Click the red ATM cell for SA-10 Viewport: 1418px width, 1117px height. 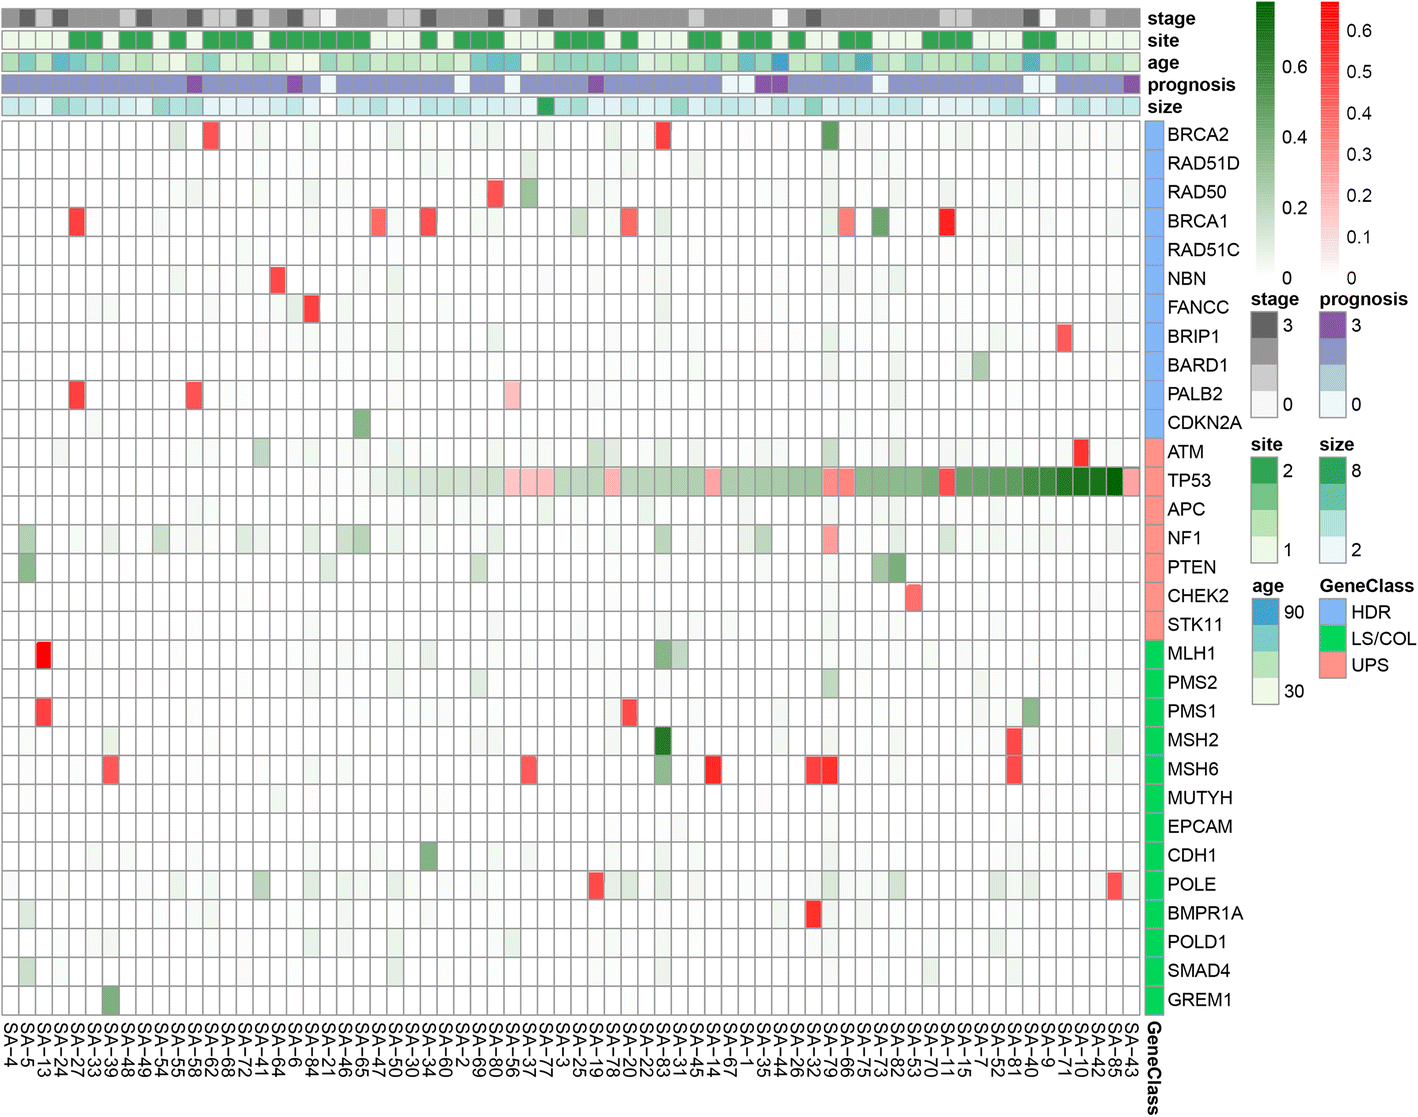[1081, 452]
